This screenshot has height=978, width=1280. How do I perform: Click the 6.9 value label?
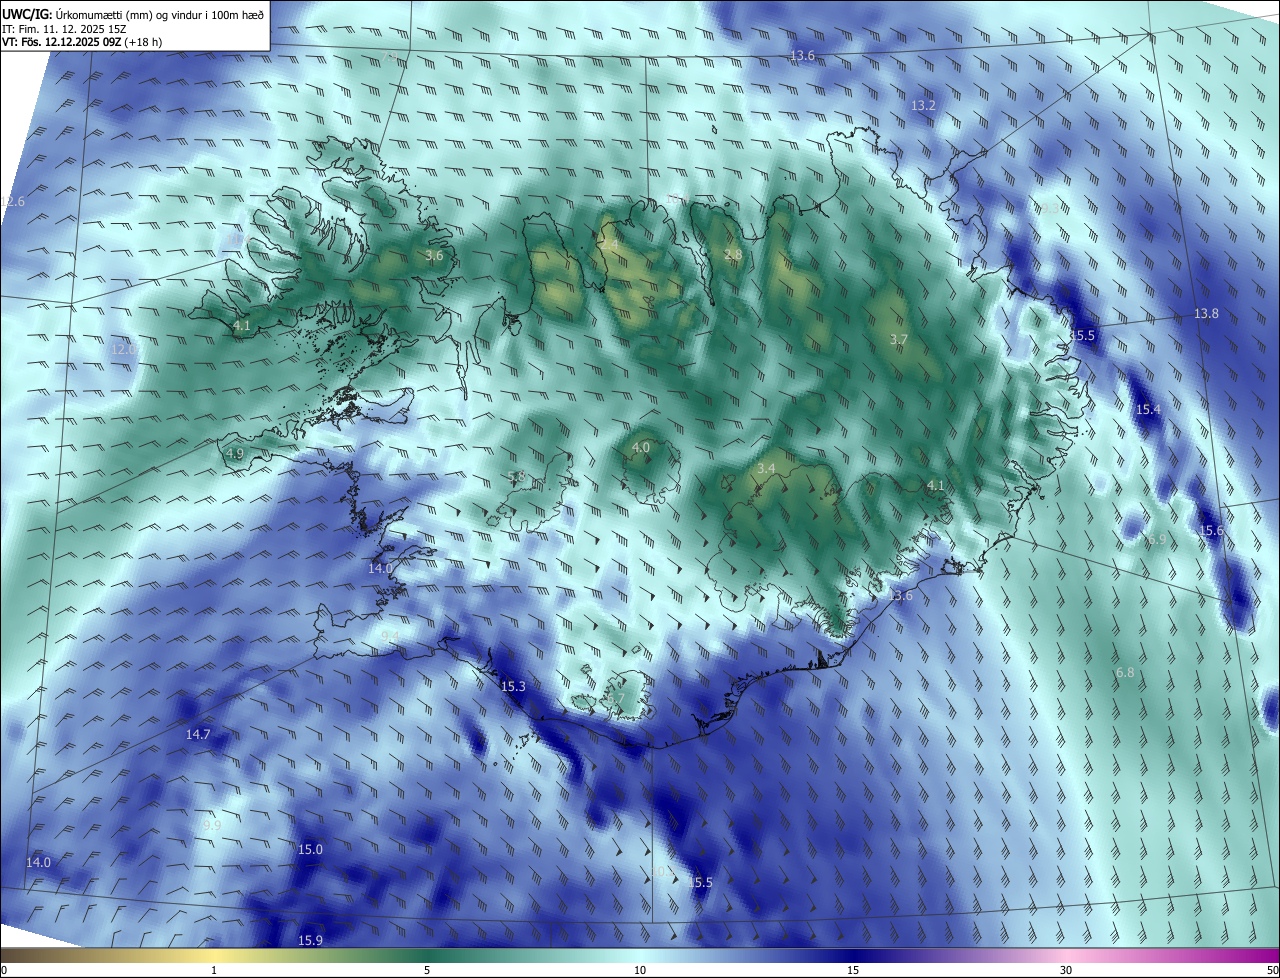(x=1156, y=539)
